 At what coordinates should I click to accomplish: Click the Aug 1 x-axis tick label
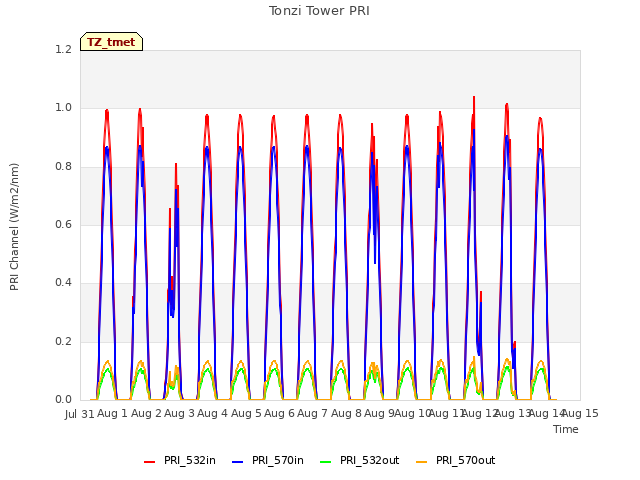(x=113, y=413)
